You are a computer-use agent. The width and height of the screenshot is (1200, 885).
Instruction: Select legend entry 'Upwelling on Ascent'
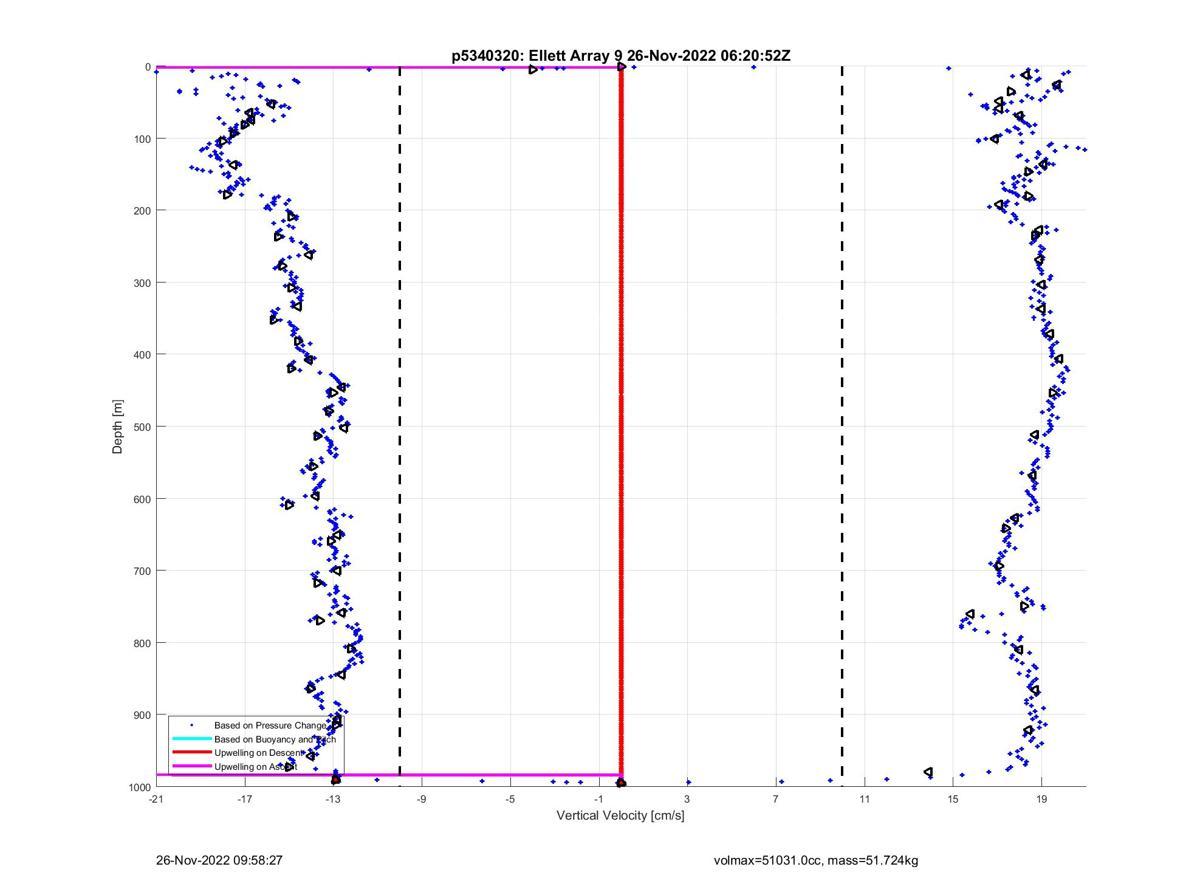[x=255, y=767]
